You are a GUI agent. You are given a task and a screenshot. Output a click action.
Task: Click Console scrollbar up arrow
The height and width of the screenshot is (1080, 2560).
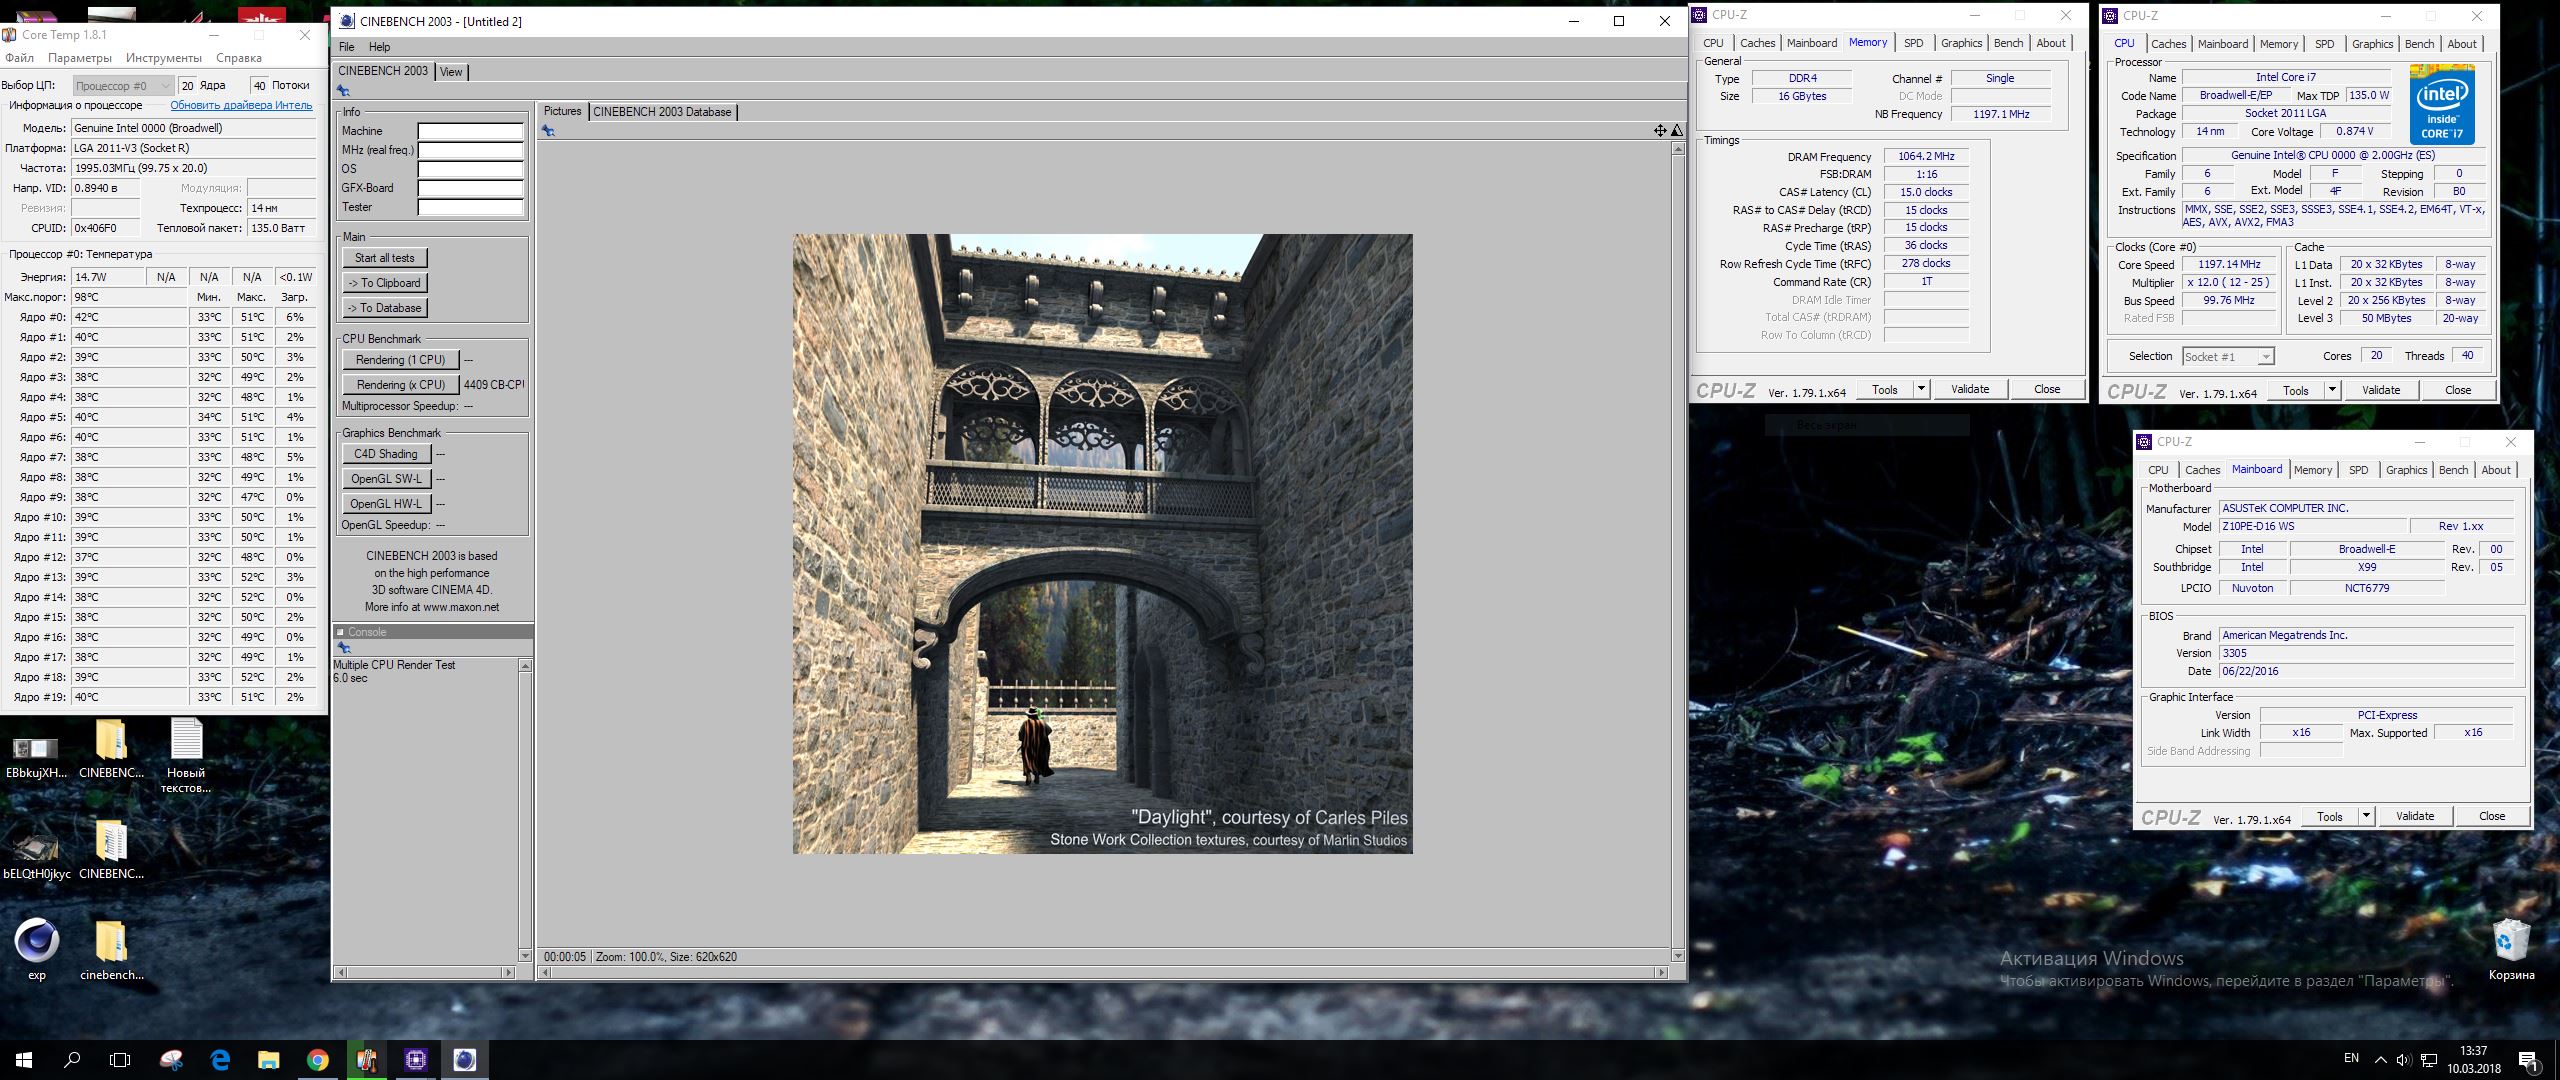526,666
